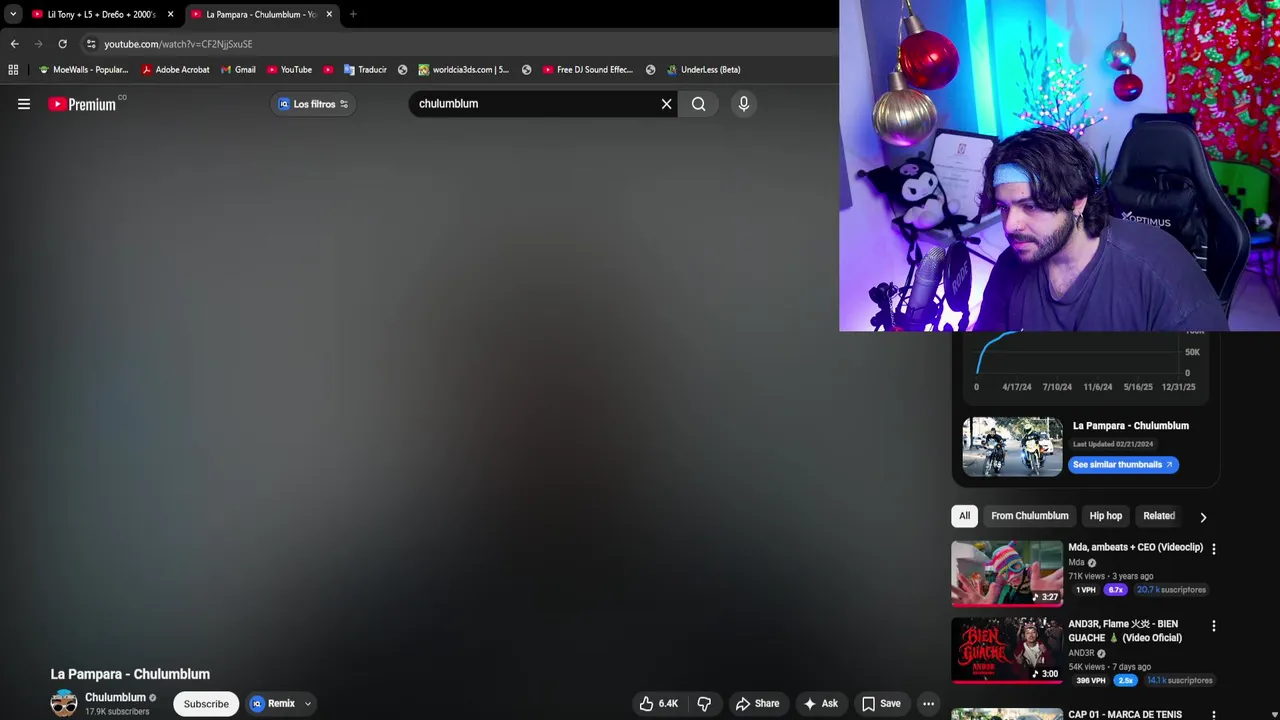Go to YouTube Premium home logo
This screenshot has width=1280, height=720.
(82, 104)
